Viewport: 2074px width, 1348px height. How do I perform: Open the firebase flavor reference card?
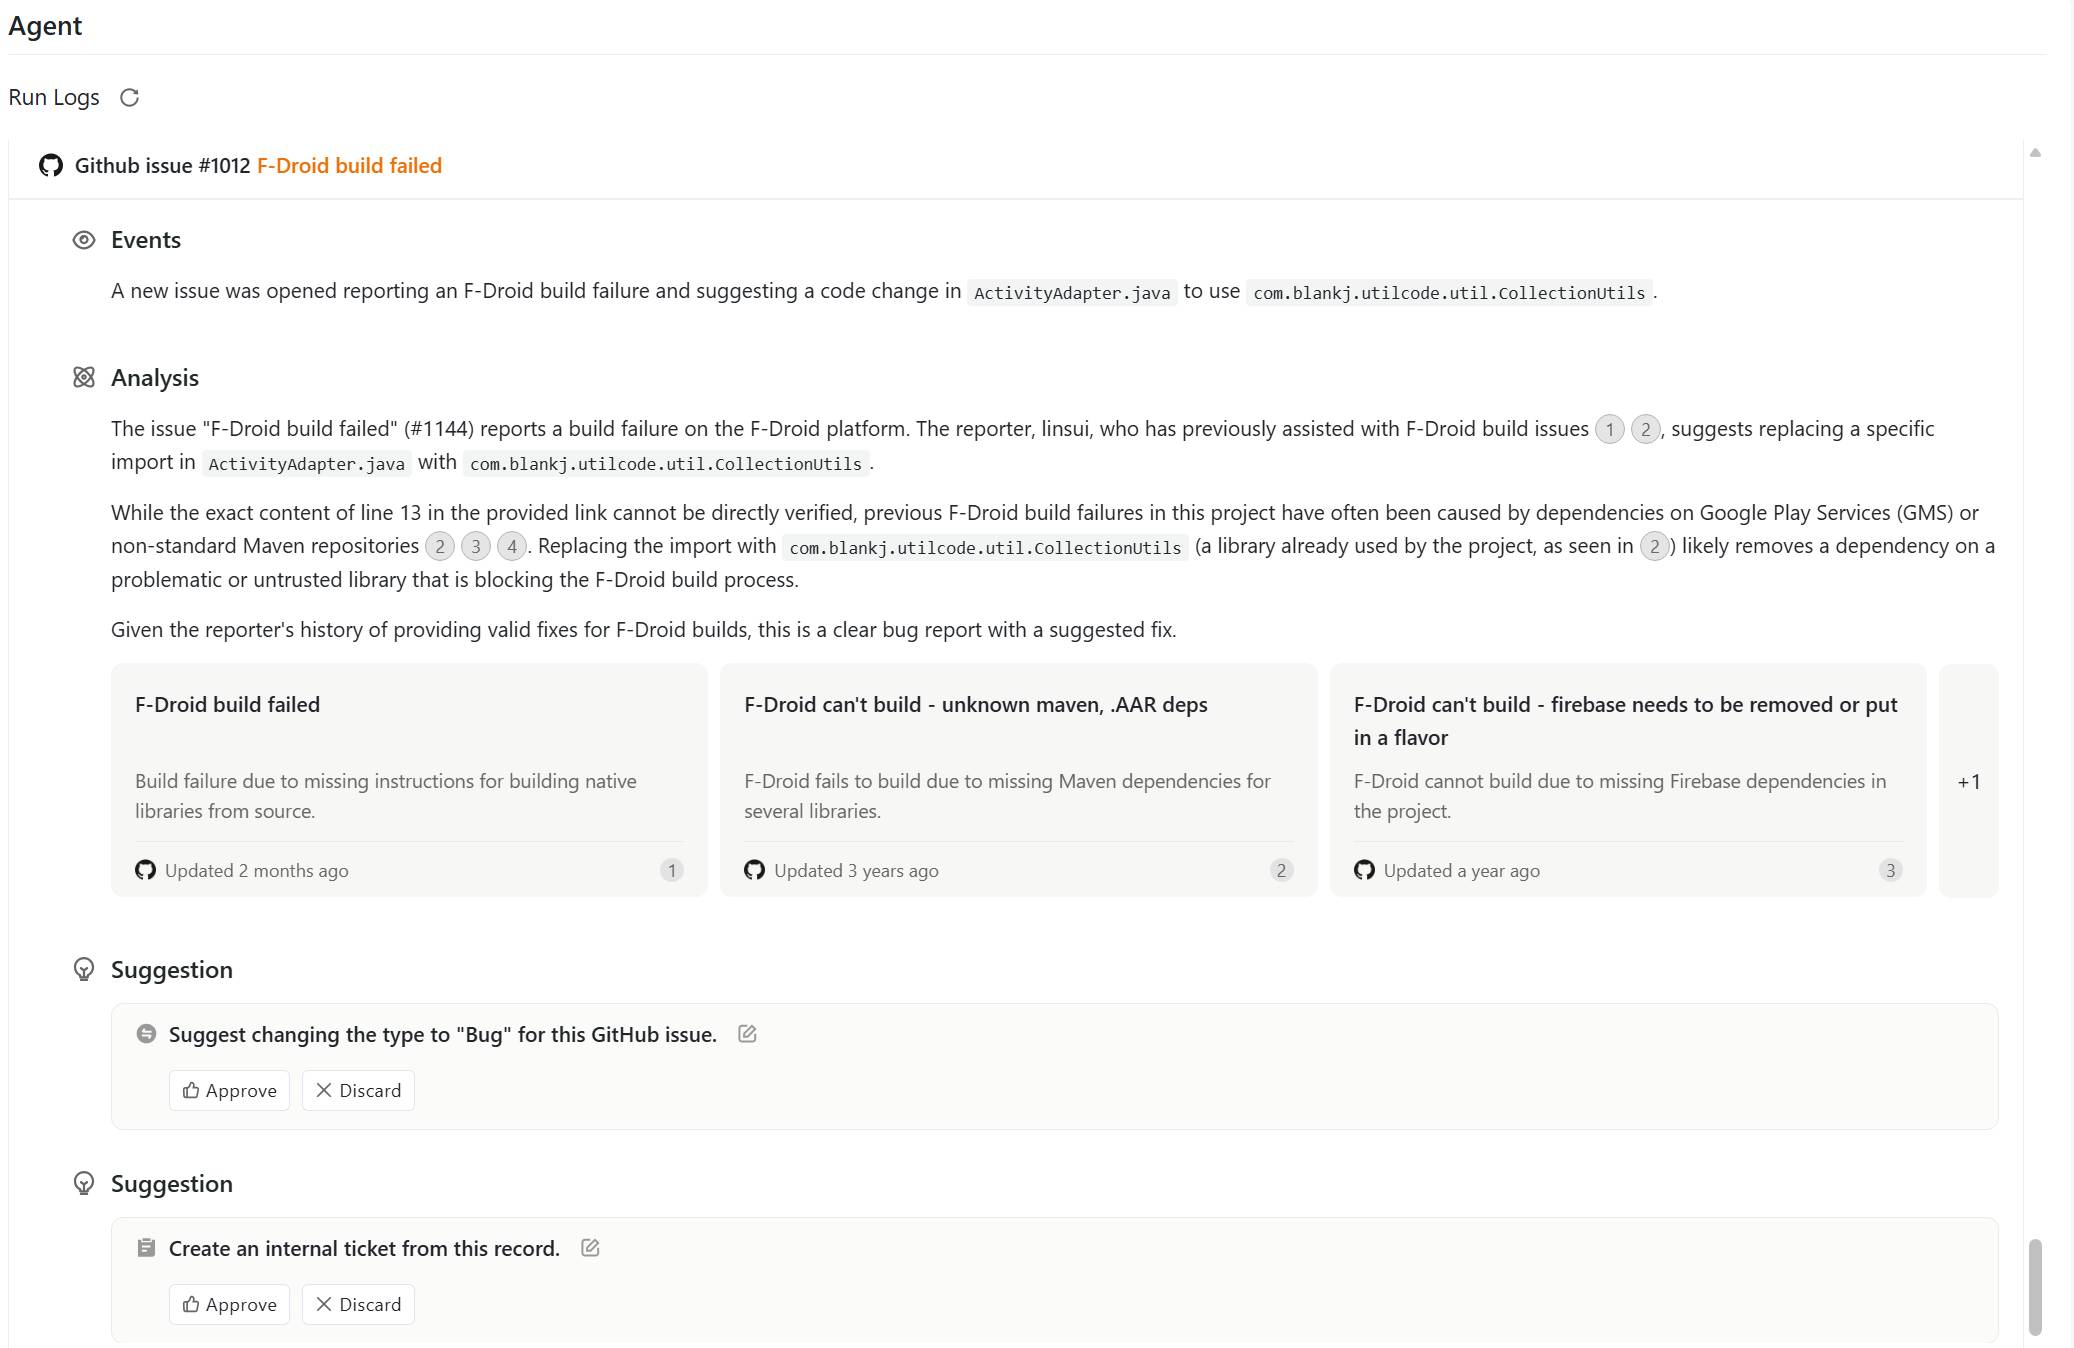click(x=1628, y=781)
